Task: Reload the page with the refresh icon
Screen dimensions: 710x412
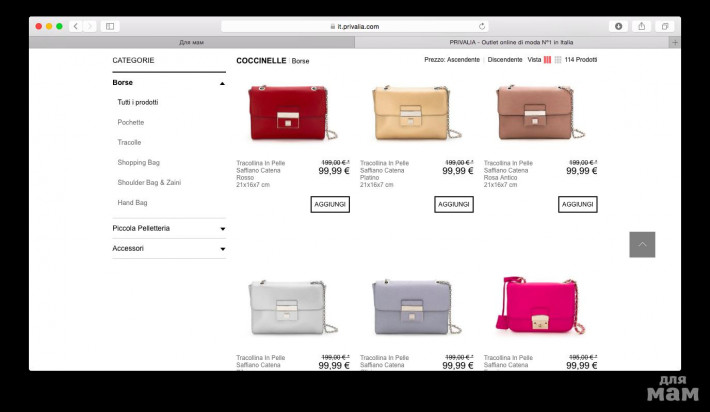Action: (x=482, y=26)
